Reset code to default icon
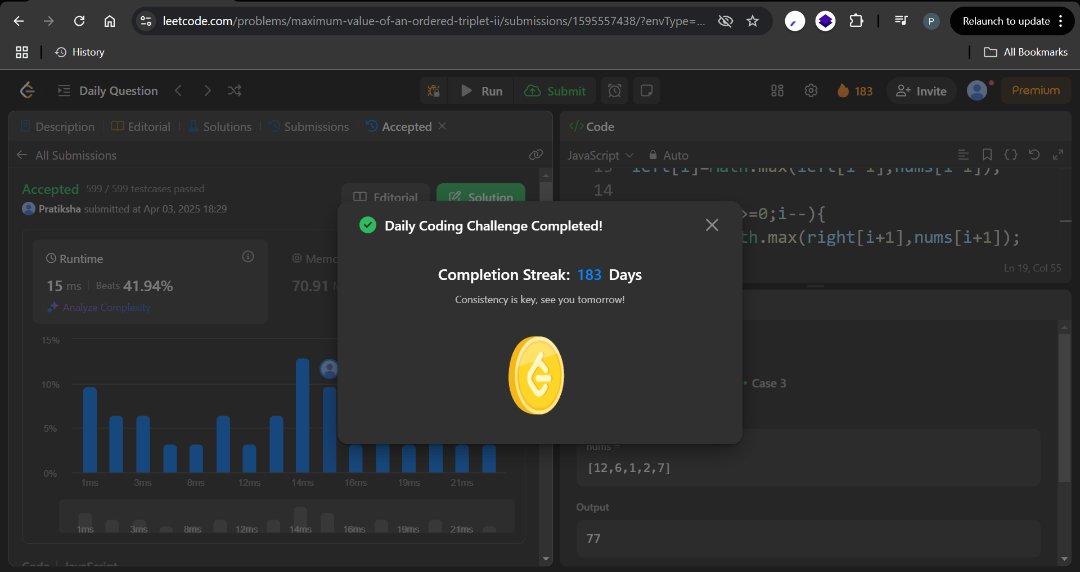 point(1034,155)
